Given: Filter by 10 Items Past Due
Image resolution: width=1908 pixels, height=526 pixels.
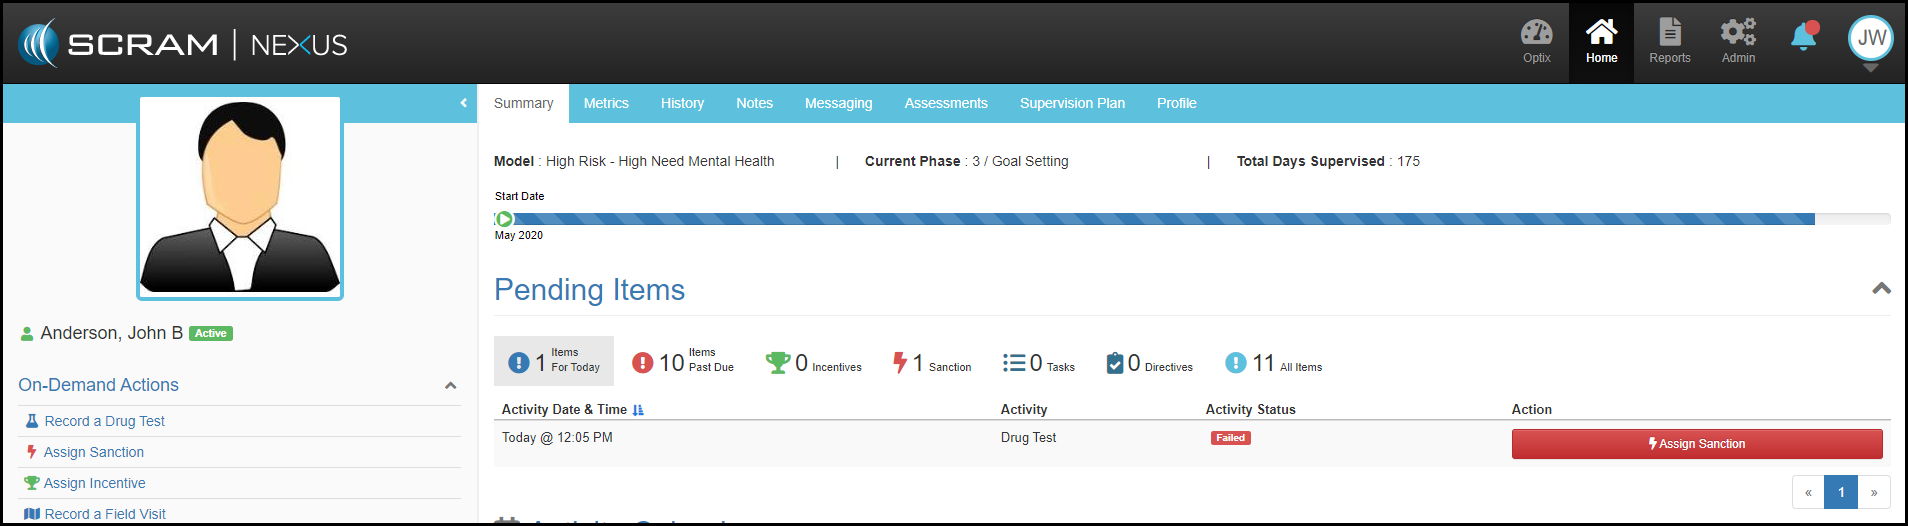Looking at the screenshot, I should pos(683,362).
